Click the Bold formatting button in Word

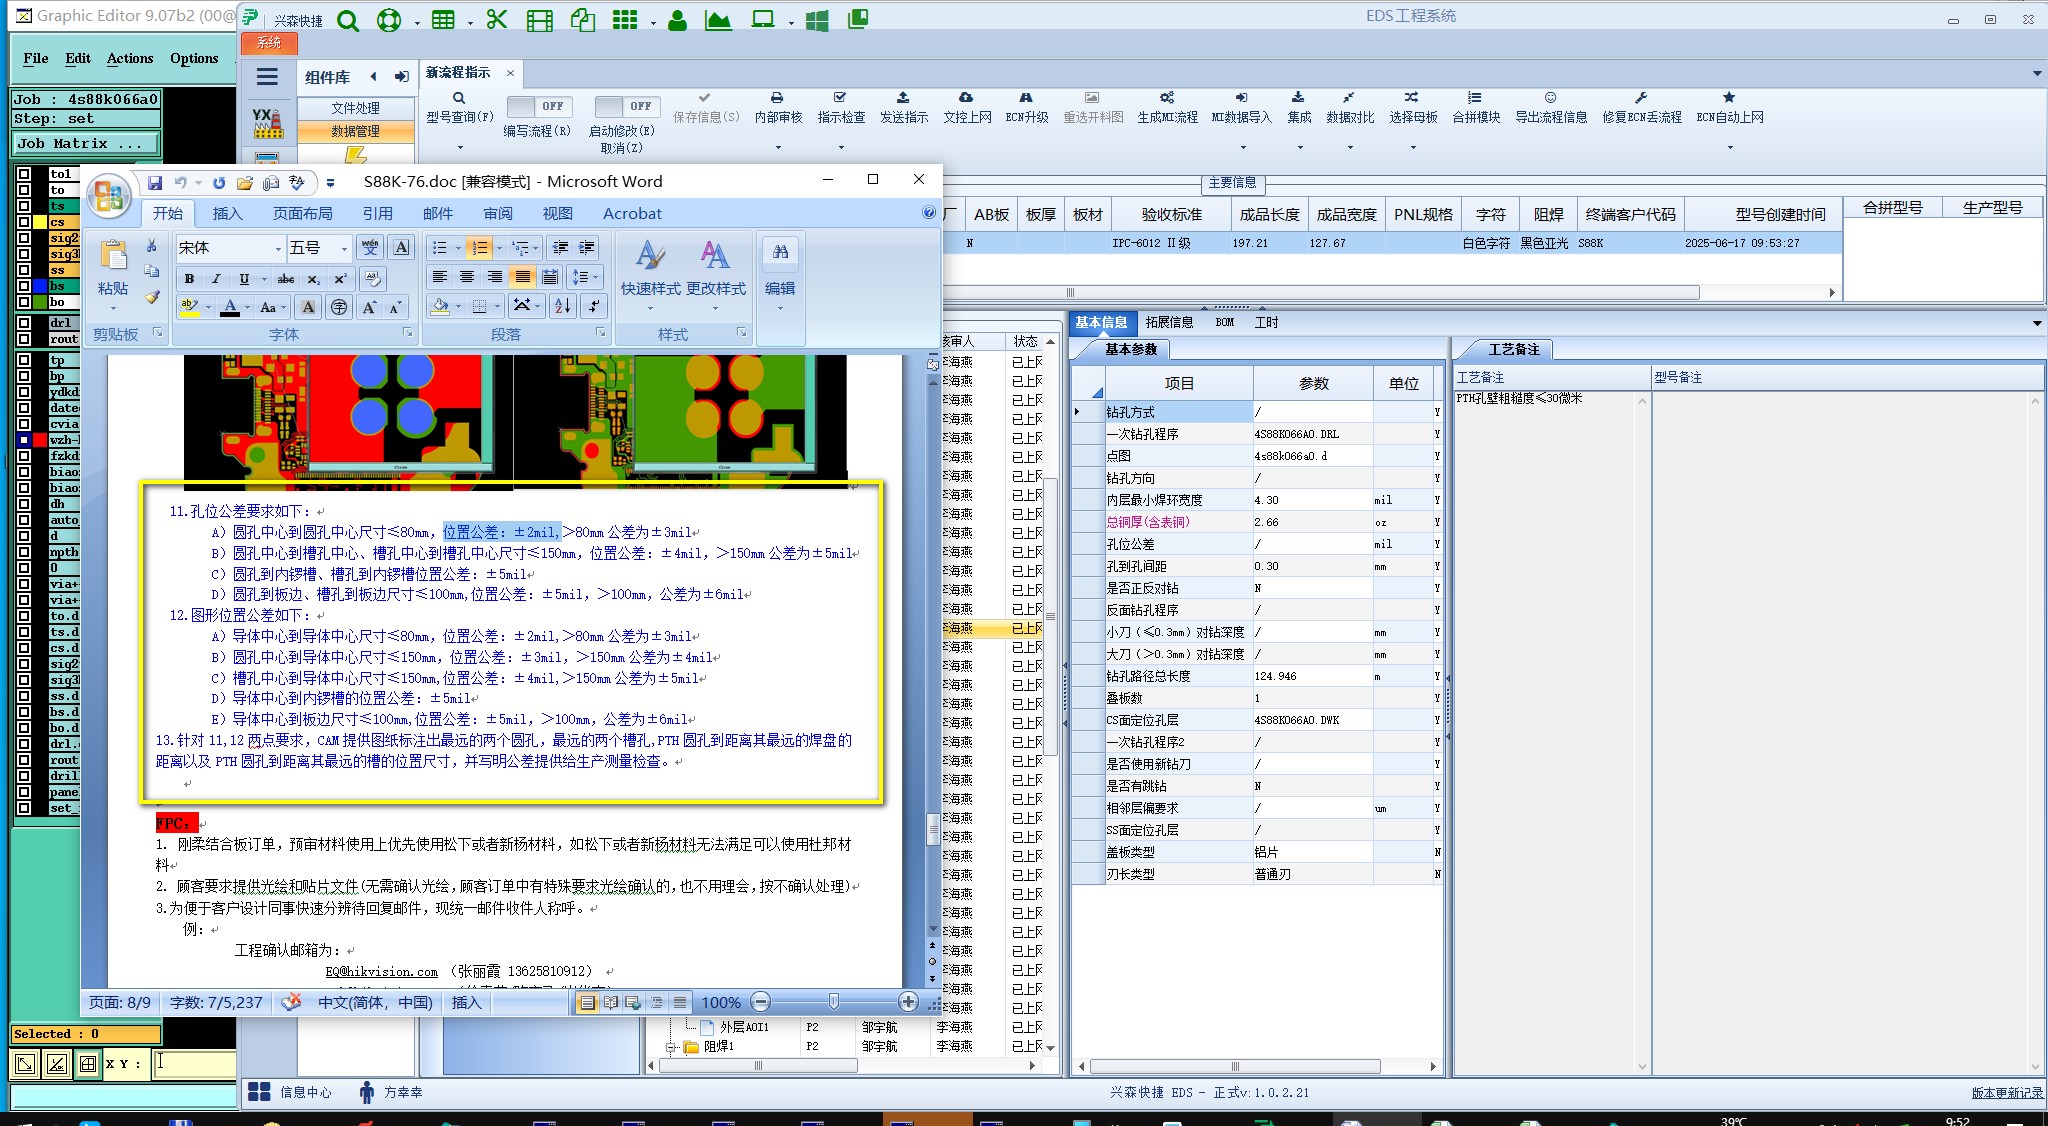click(x=189, y=279)
